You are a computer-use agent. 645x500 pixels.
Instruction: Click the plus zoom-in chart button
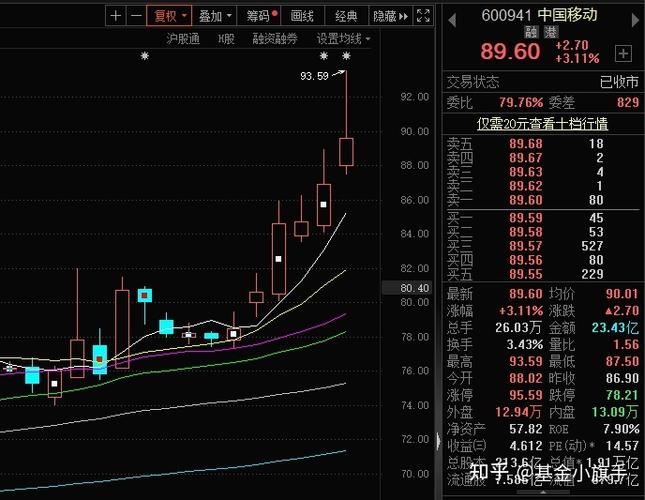pos(116,16)
